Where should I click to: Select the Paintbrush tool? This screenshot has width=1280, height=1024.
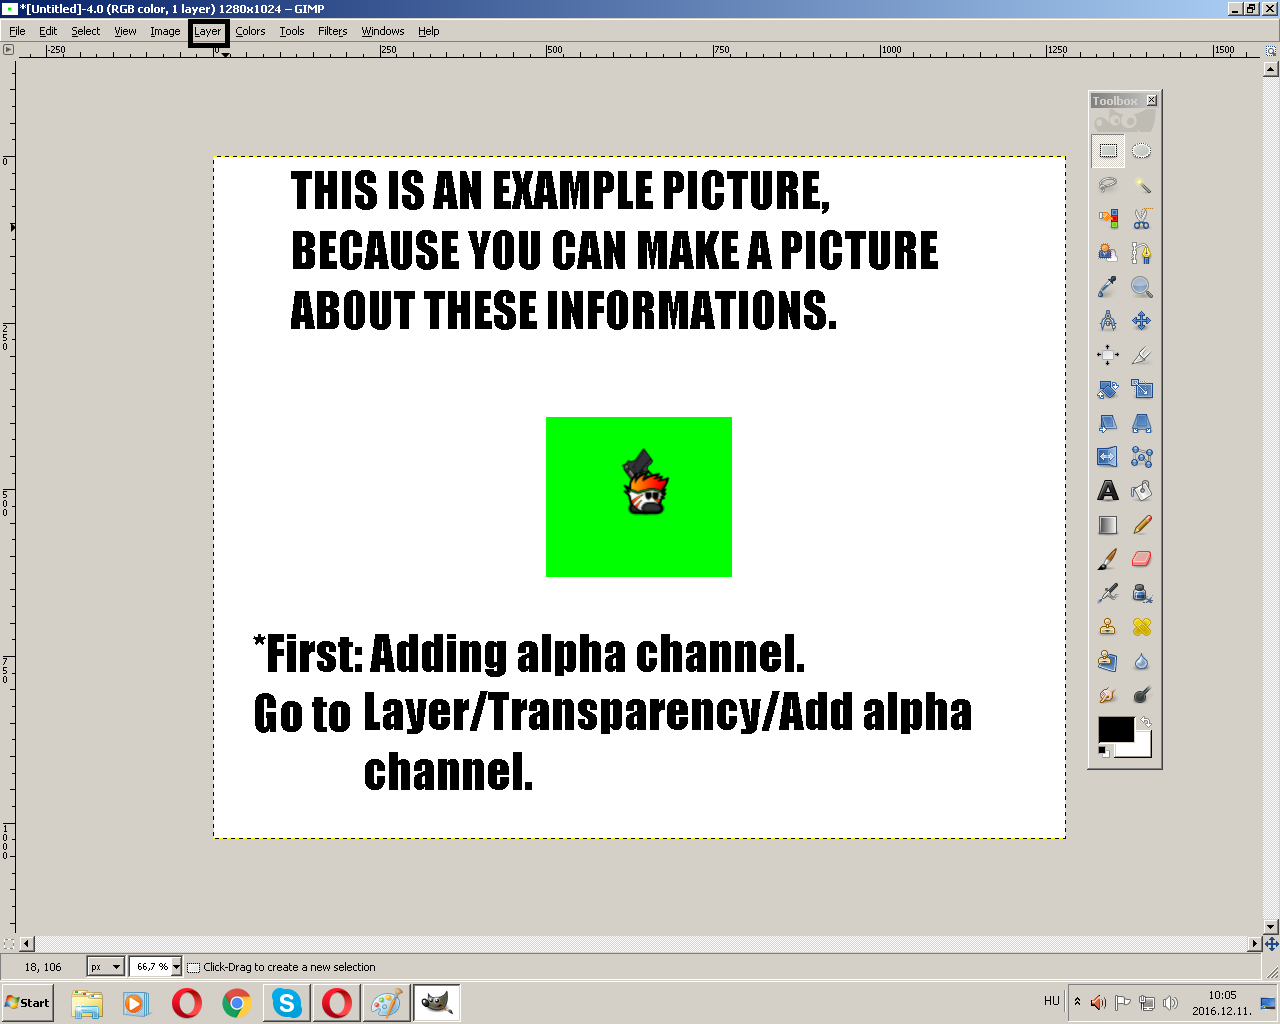(1108, 558)
